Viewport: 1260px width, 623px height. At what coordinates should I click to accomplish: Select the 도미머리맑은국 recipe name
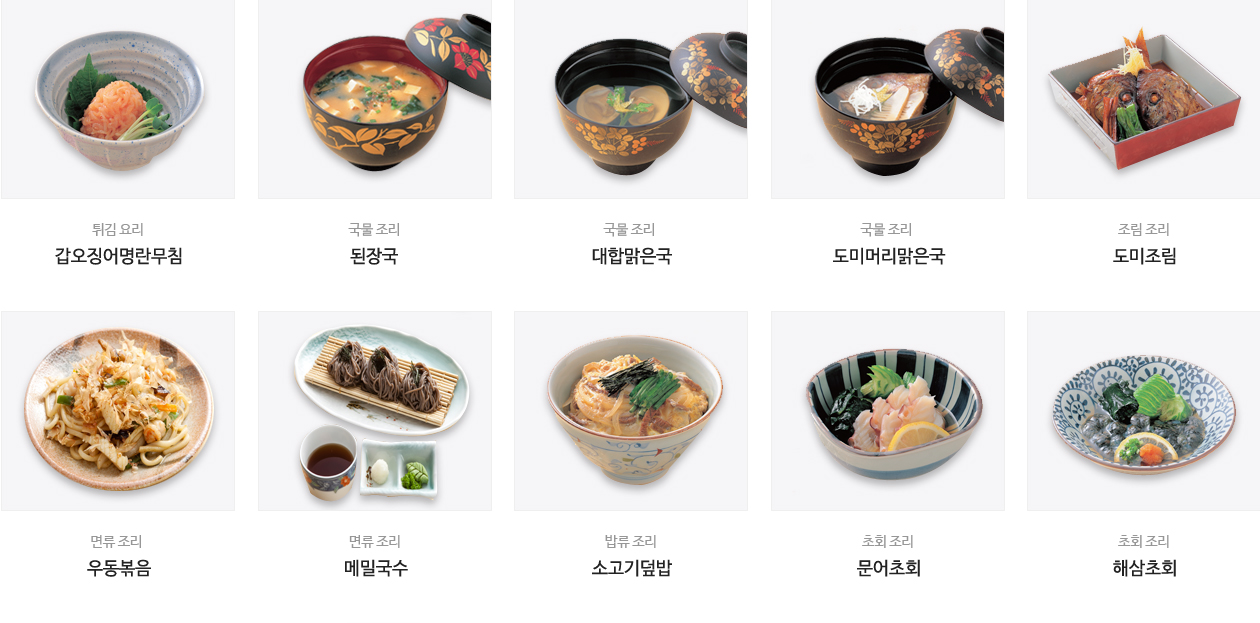pos(888,256)
